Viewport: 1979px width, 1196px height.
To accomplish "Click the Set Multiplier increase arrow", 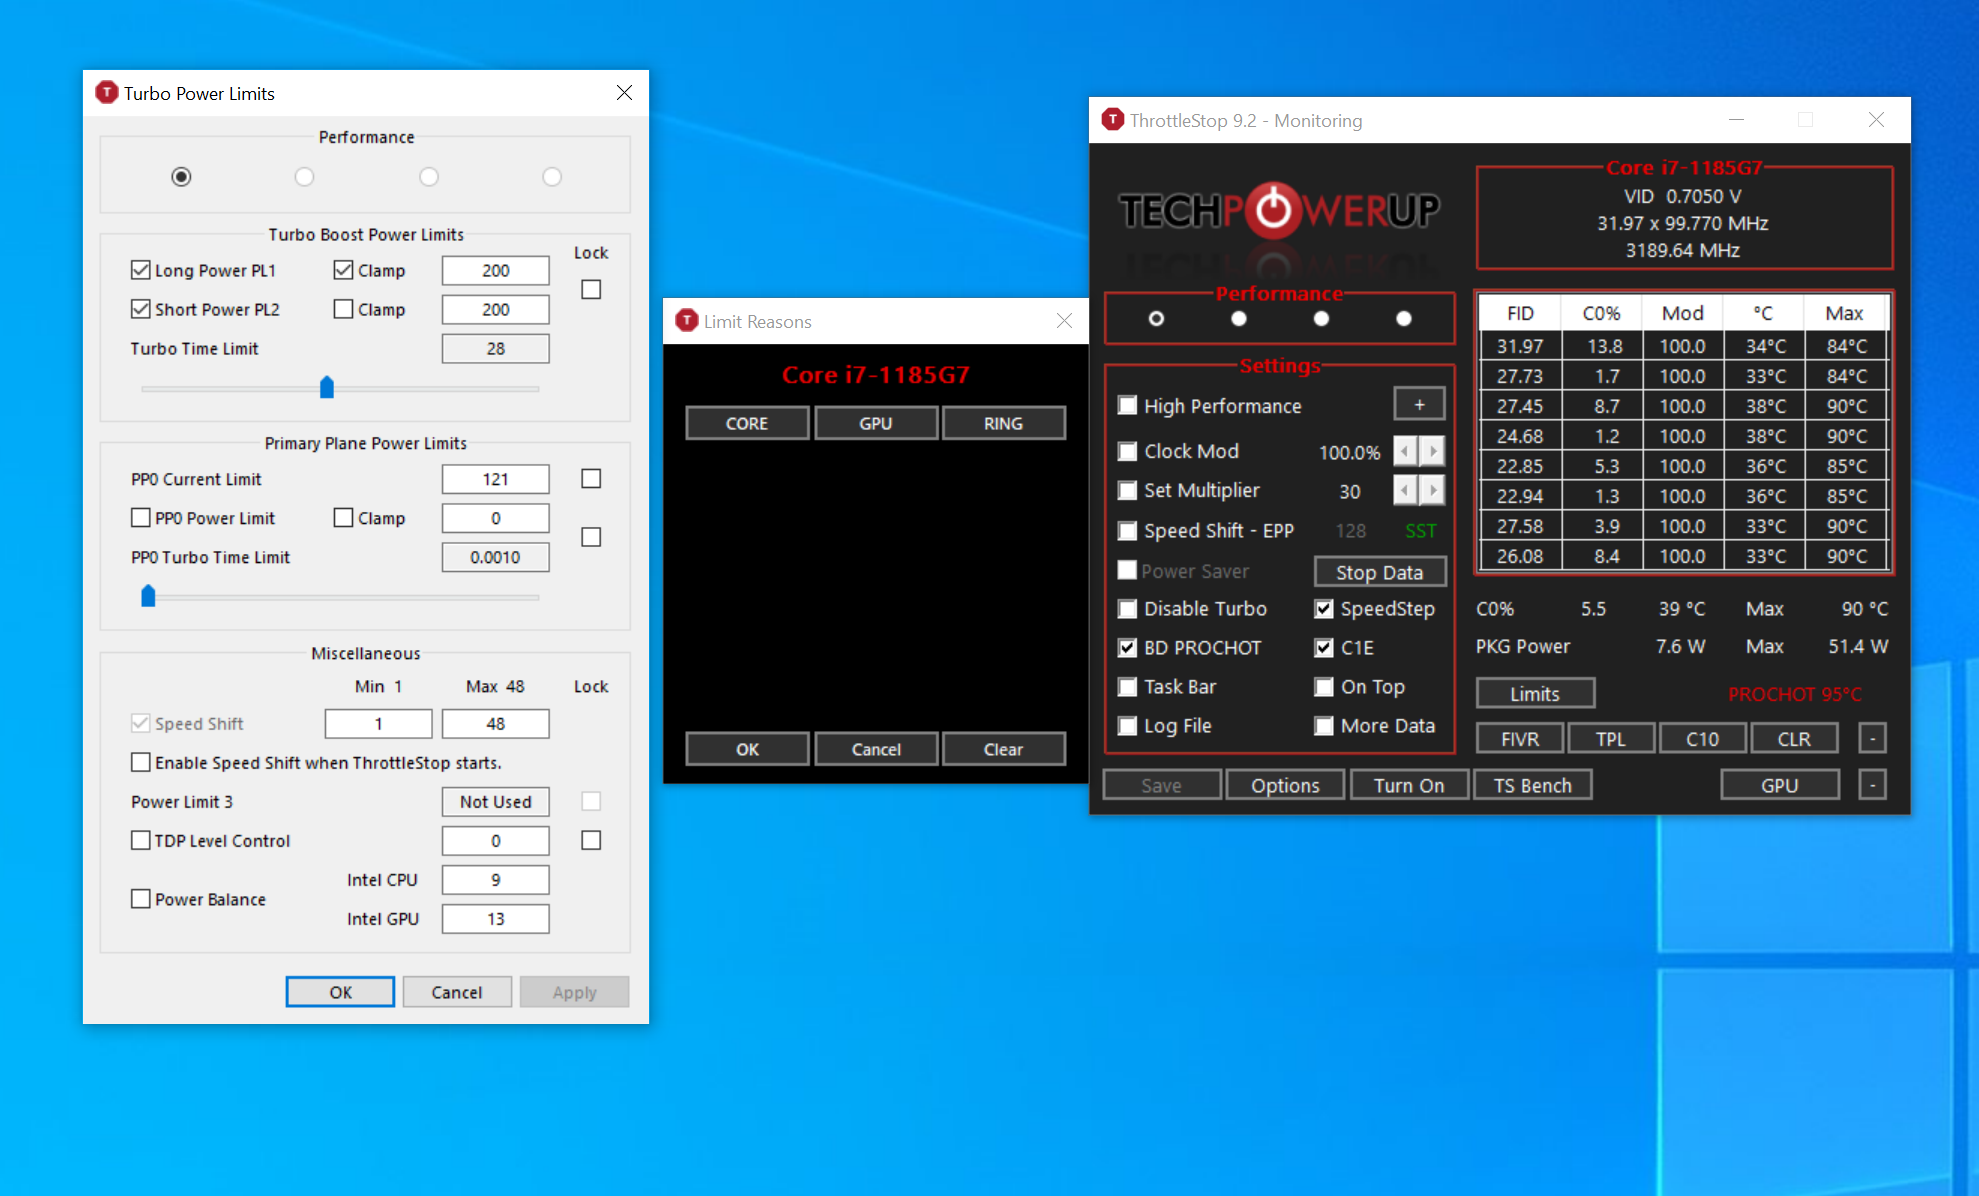I will (1433, 490).
